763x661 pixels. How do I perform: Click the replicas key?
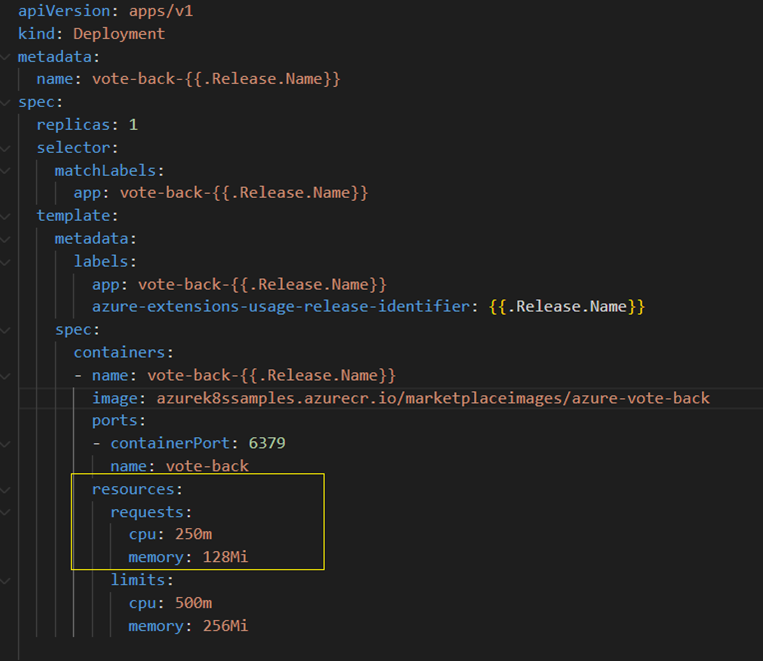73,125
